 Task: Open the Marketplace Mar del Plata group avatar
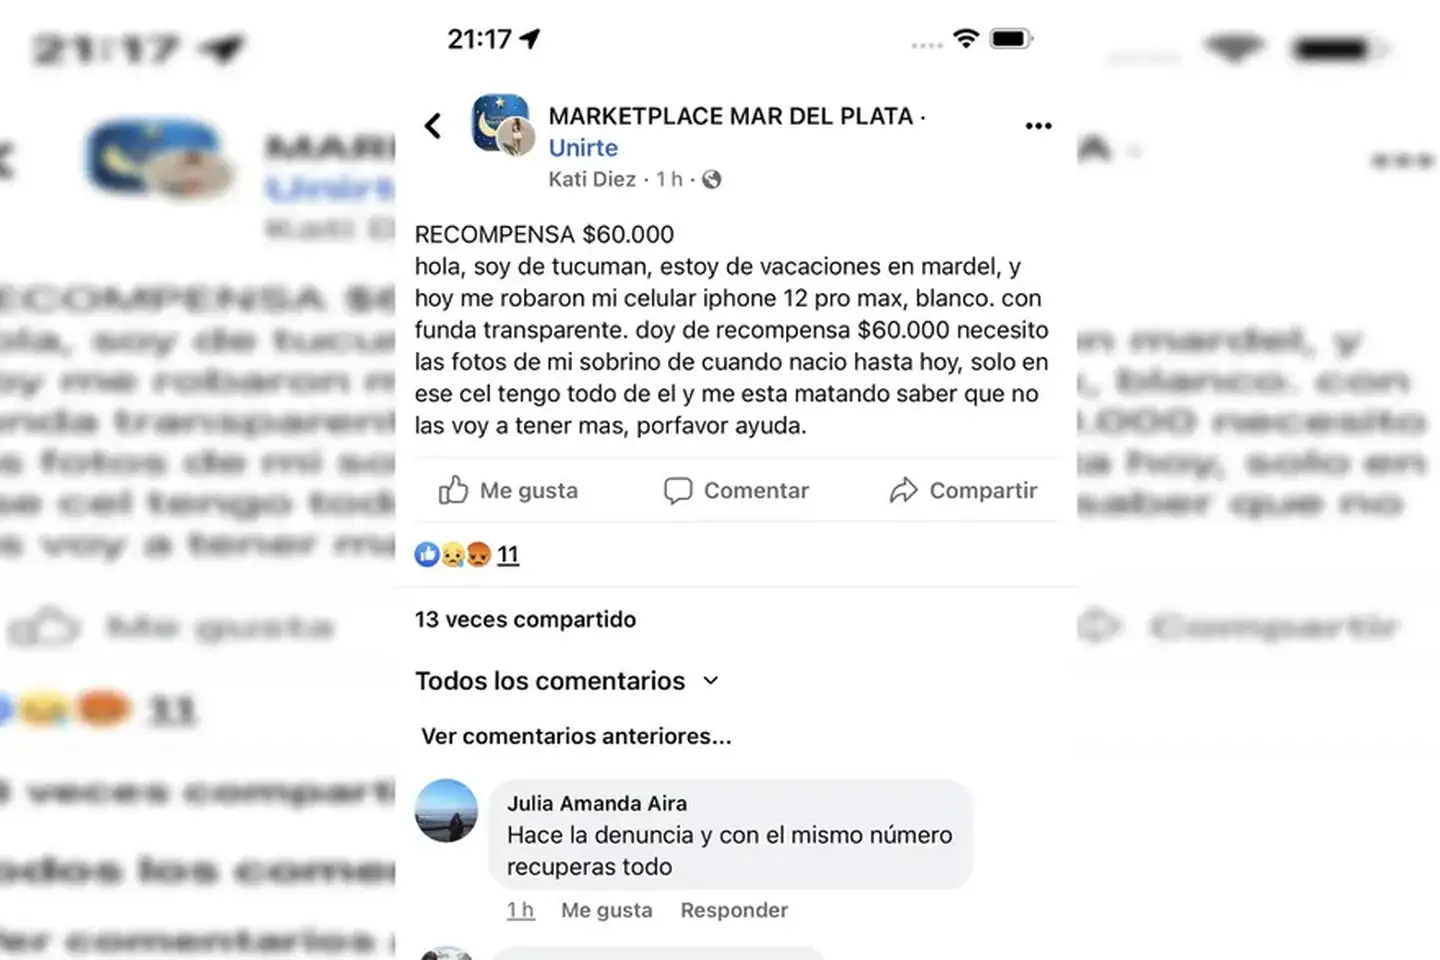point(501,124)
